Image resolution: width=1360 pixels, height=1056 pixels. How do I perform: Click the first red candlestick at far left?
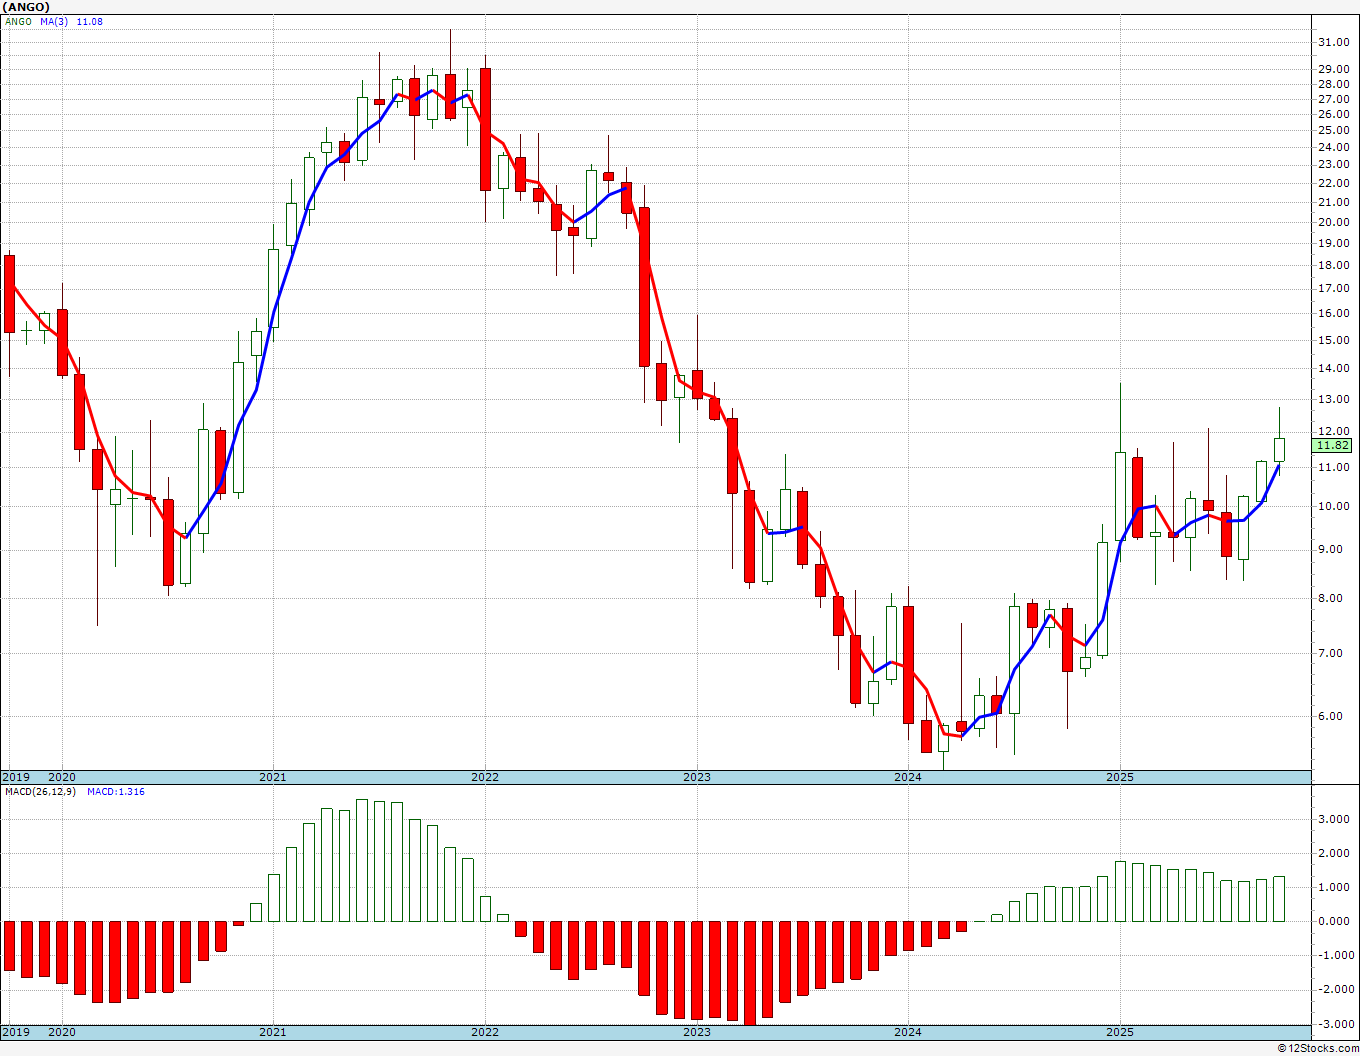pyautogui.click(x=10, y=293)
